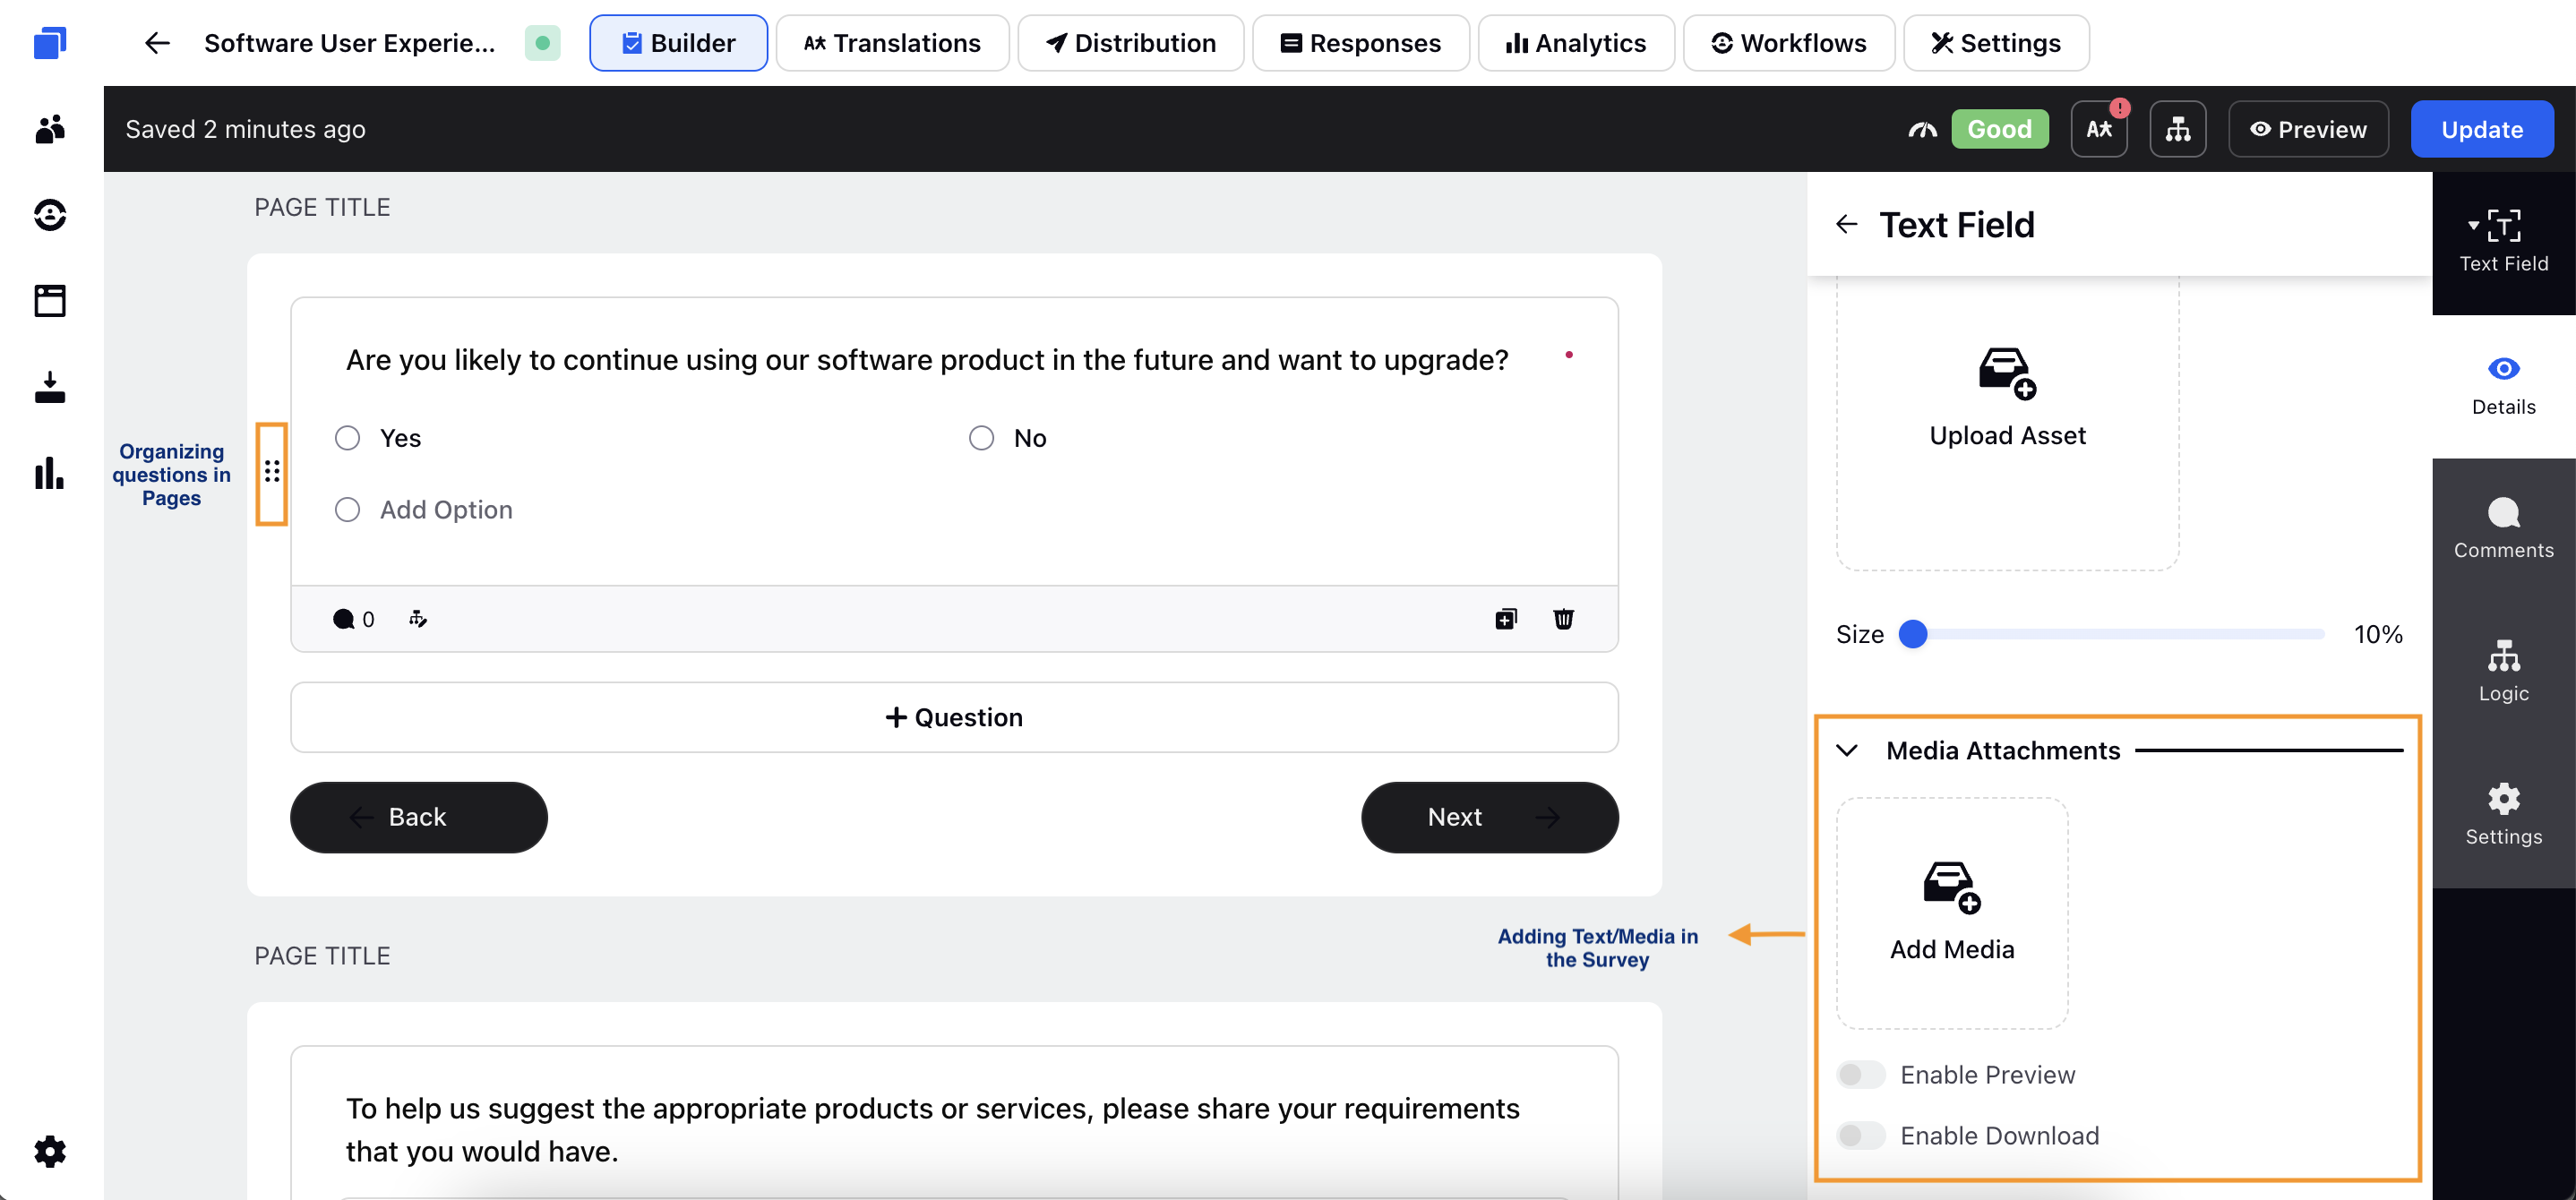Image resolution: width=2576 pixels, height=1200 pixels.
Task: Switch to the Translations tab
Action: pos(892,43)
